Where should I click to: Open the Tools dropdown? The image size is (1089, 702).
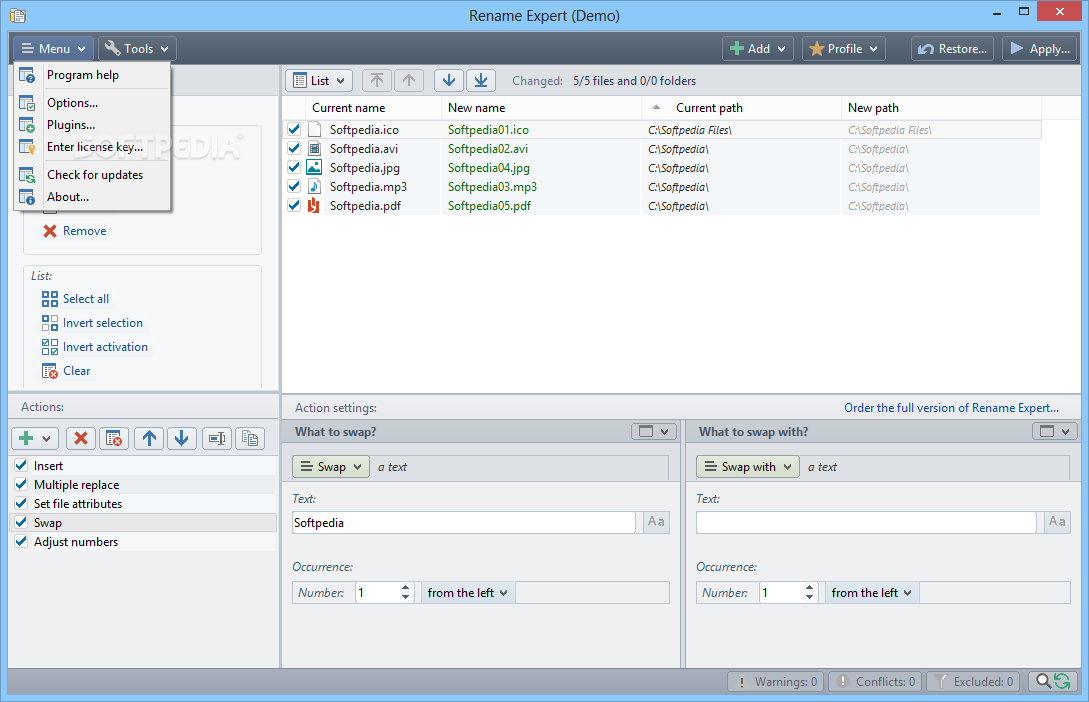tap(138, 49)
